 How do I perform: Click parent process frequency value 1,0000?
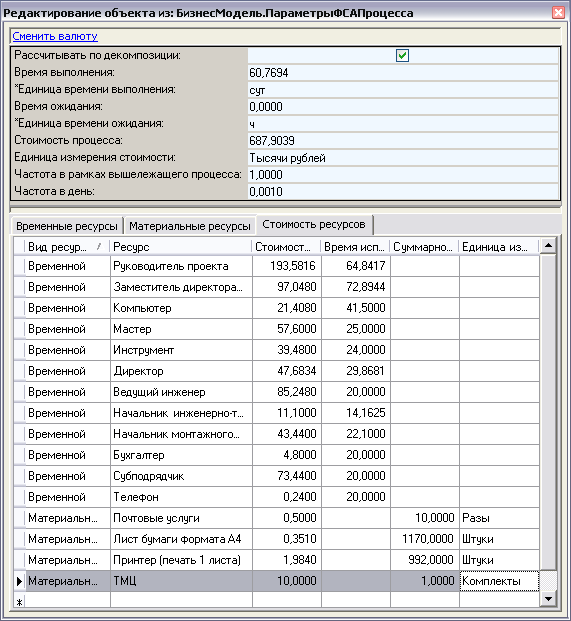pos(403,175)
